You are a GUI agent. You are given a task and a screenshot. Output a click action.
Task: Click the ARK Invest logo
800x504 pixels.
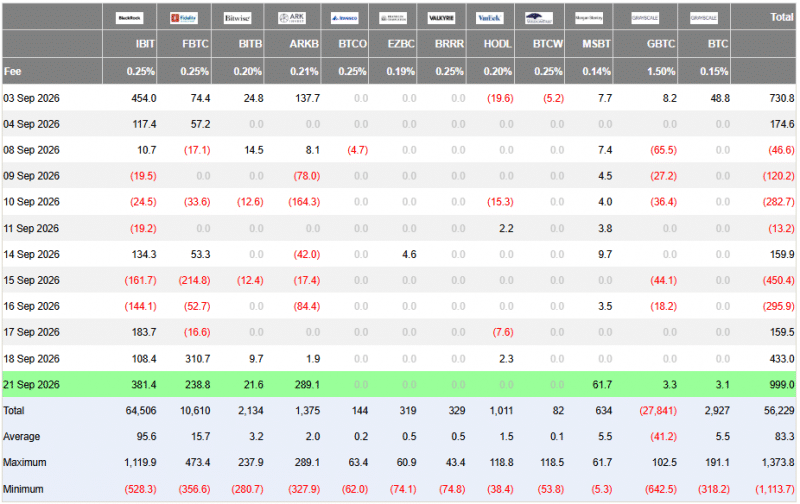tap(292, 18)
